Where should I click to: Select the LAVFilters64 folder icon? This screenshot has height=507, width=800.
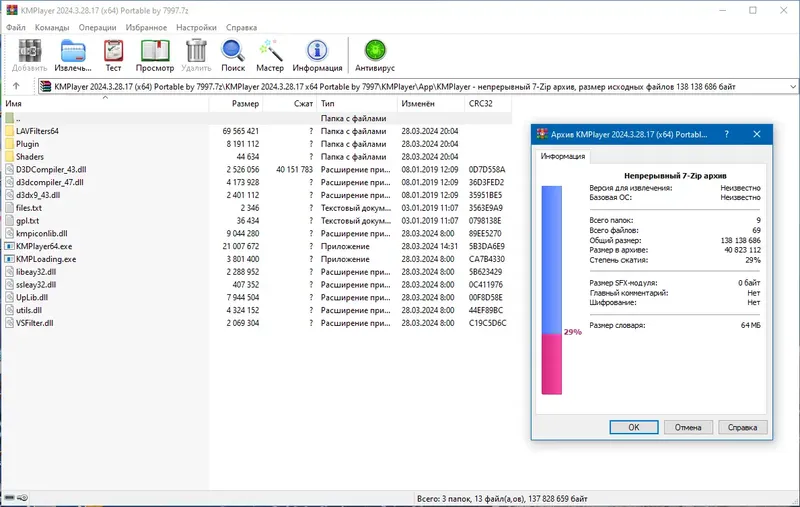pos(9,131)
